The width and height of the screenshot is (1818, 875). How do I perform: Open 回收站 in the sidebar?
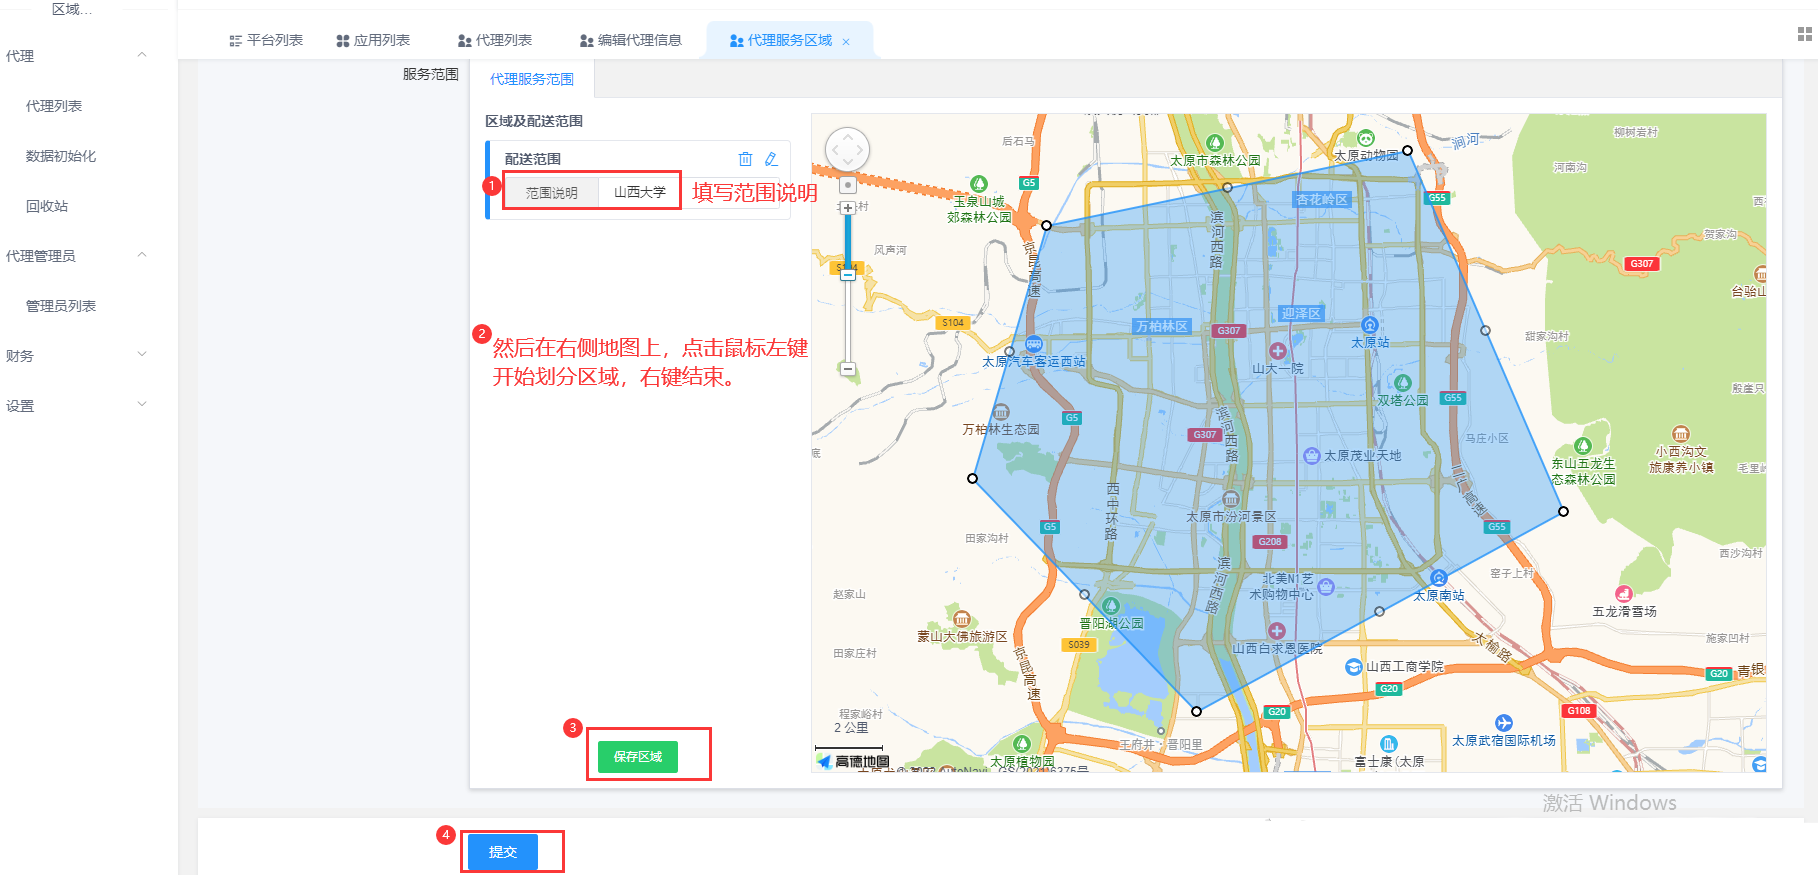click(x=47, y=206)
